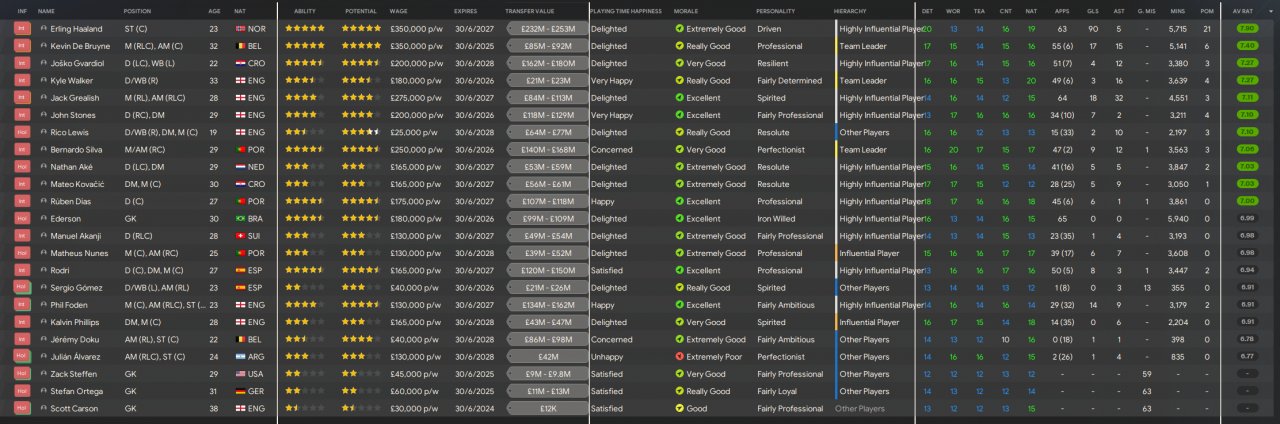Click the 59 G. MIS value for Zack Steffen

click(1147, 374)
